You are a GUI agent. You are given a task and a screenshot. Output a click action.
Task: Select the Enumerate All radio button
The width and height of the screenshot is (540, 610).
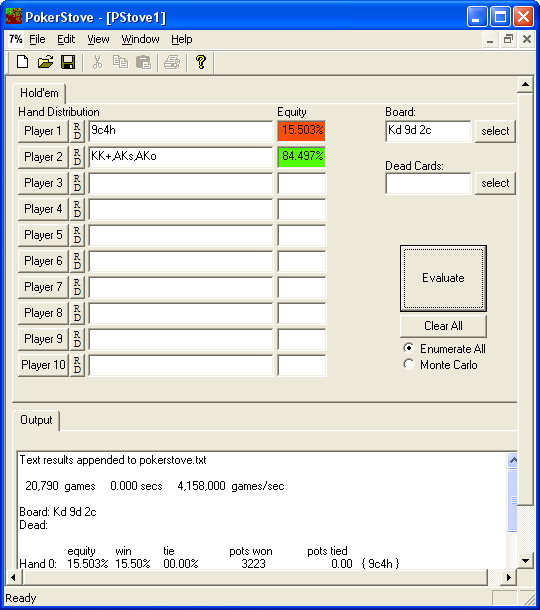click(x=409, y=348)
